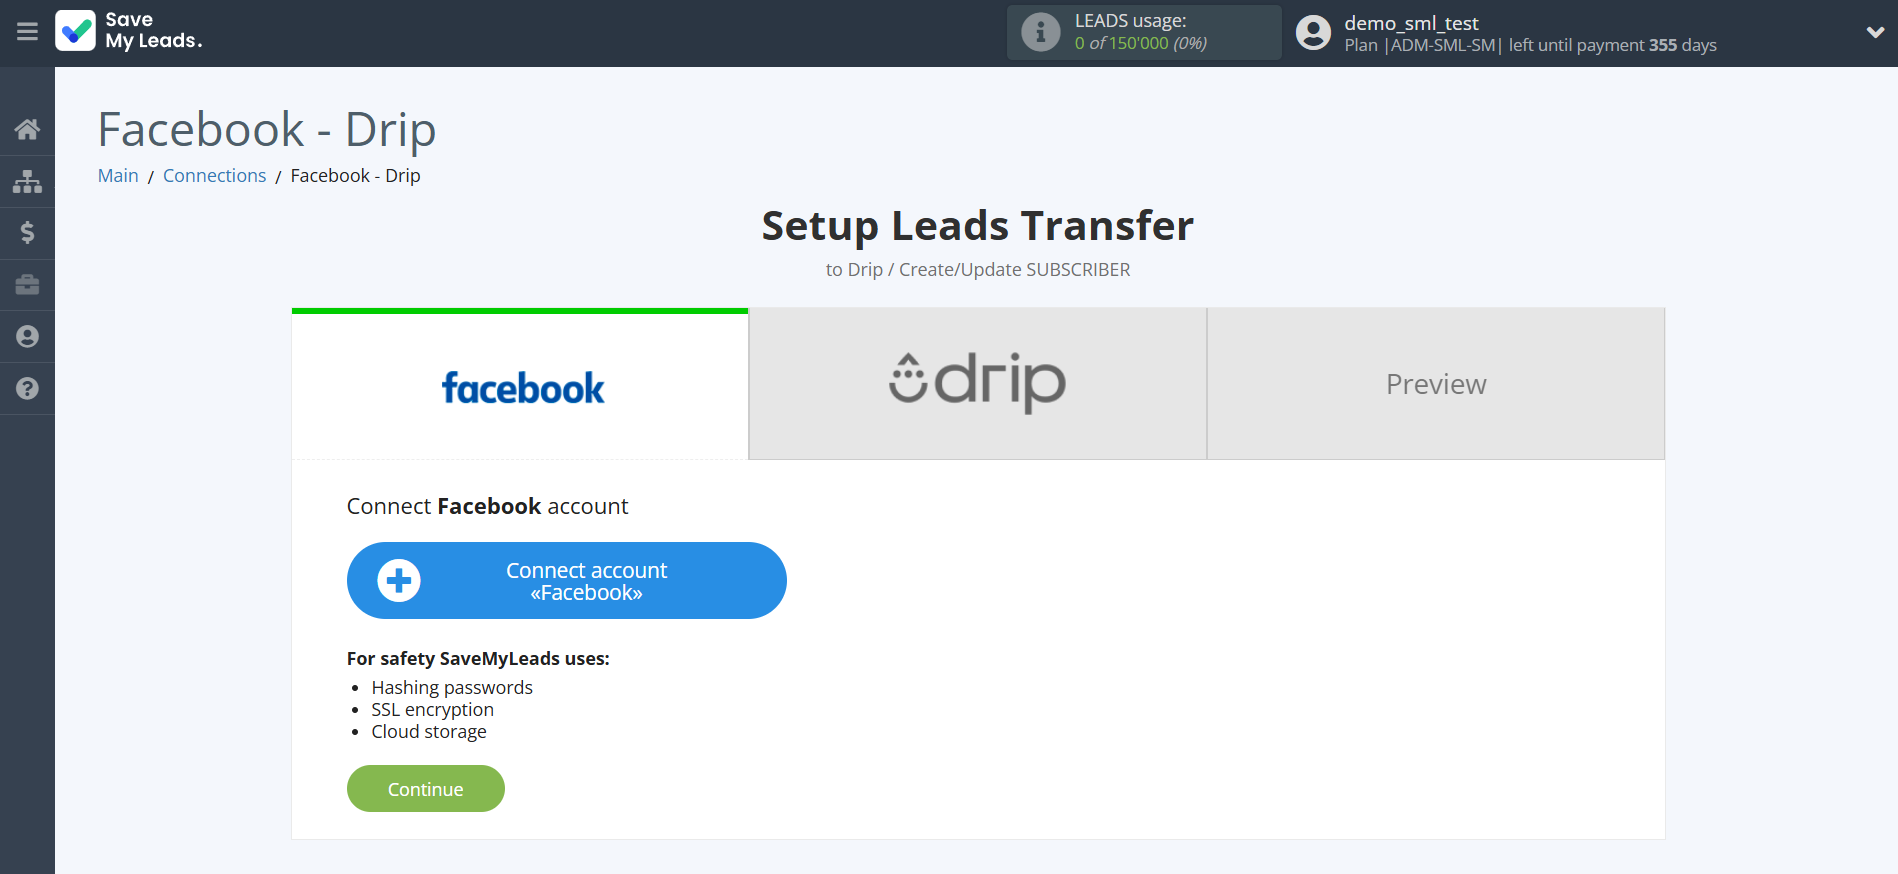
Task: Open the hamburger menu in header
Action: tap(27, 32)
